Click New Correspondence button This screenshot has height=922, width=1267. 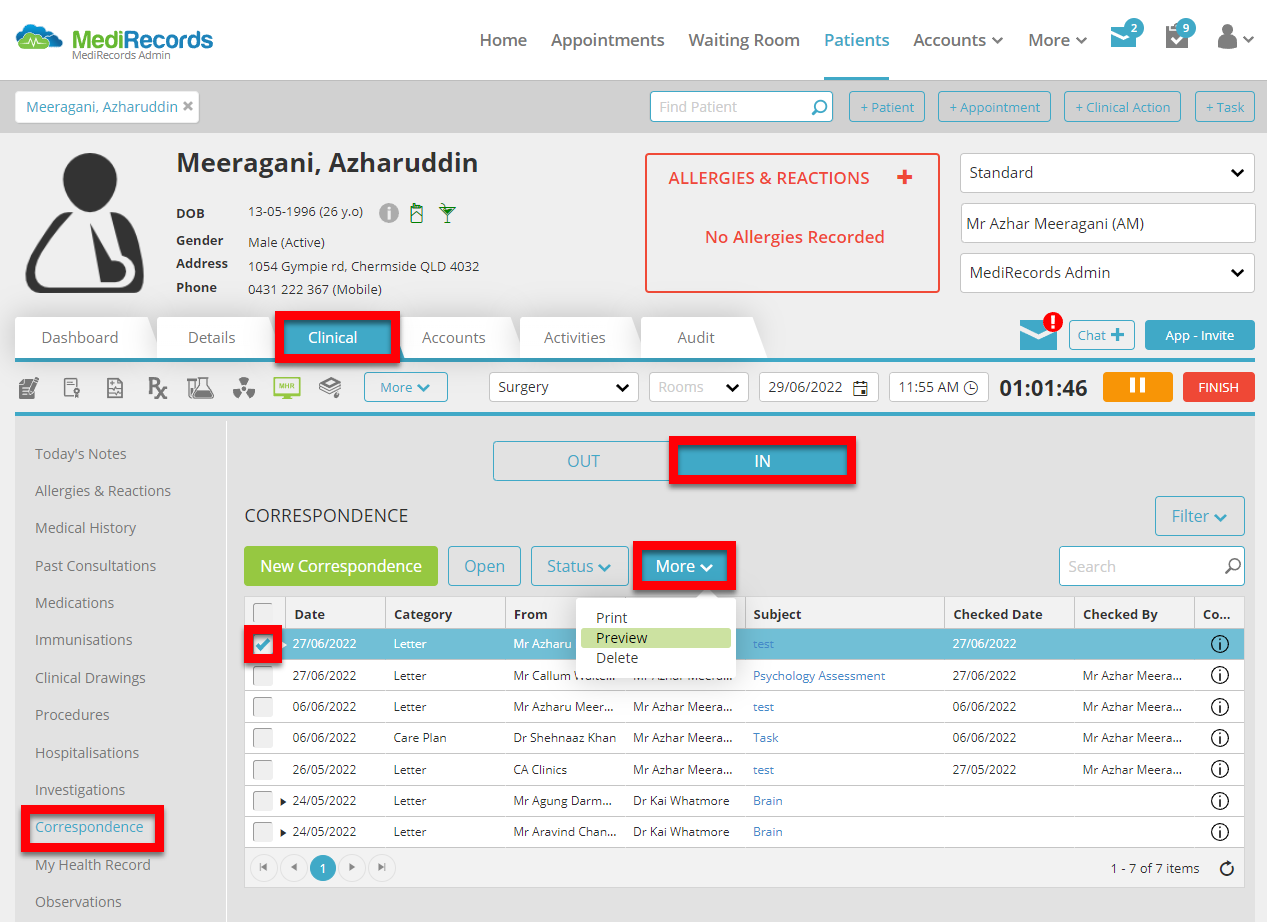pos(341,566)
